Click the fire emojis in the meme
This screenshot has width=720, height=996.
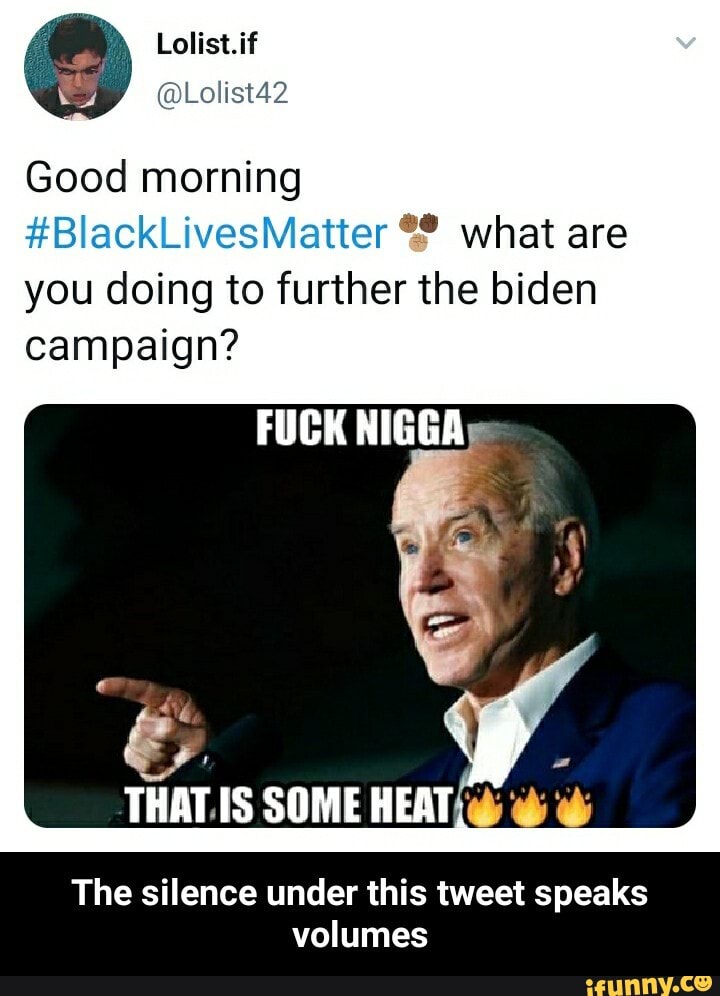click(530, 801)
